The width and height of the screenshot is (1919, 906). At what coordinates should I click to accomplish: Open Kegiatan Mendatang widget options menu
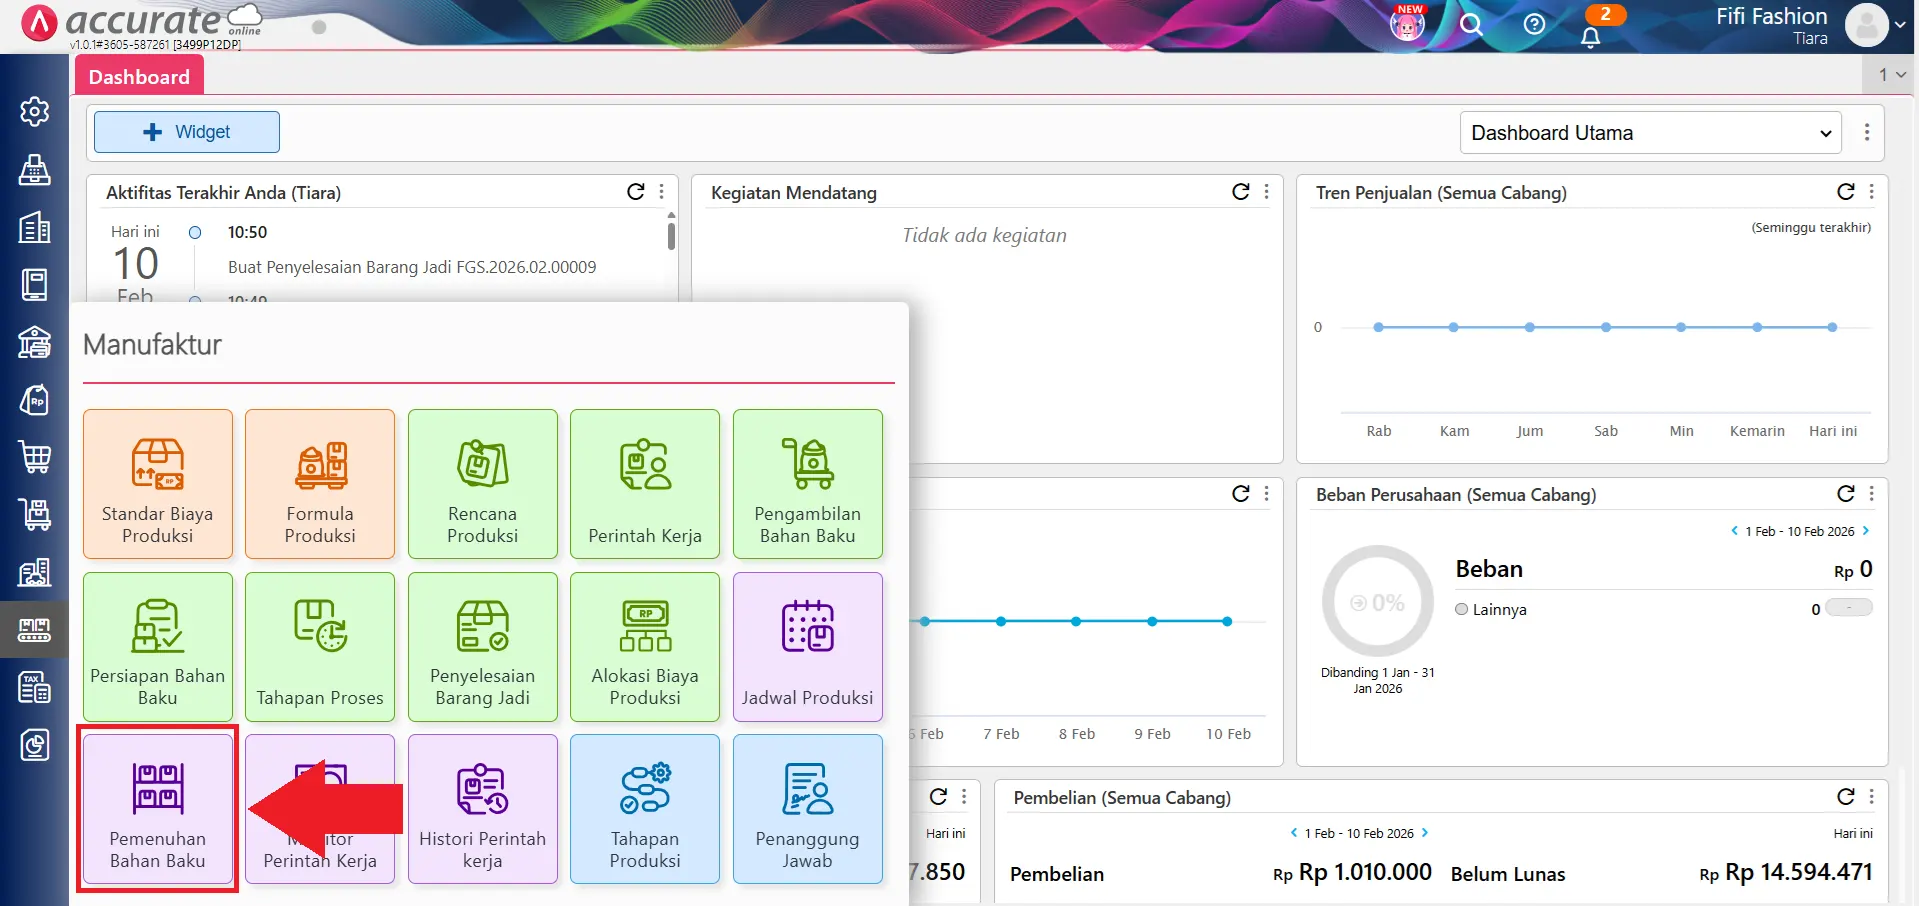[1267, 192]
